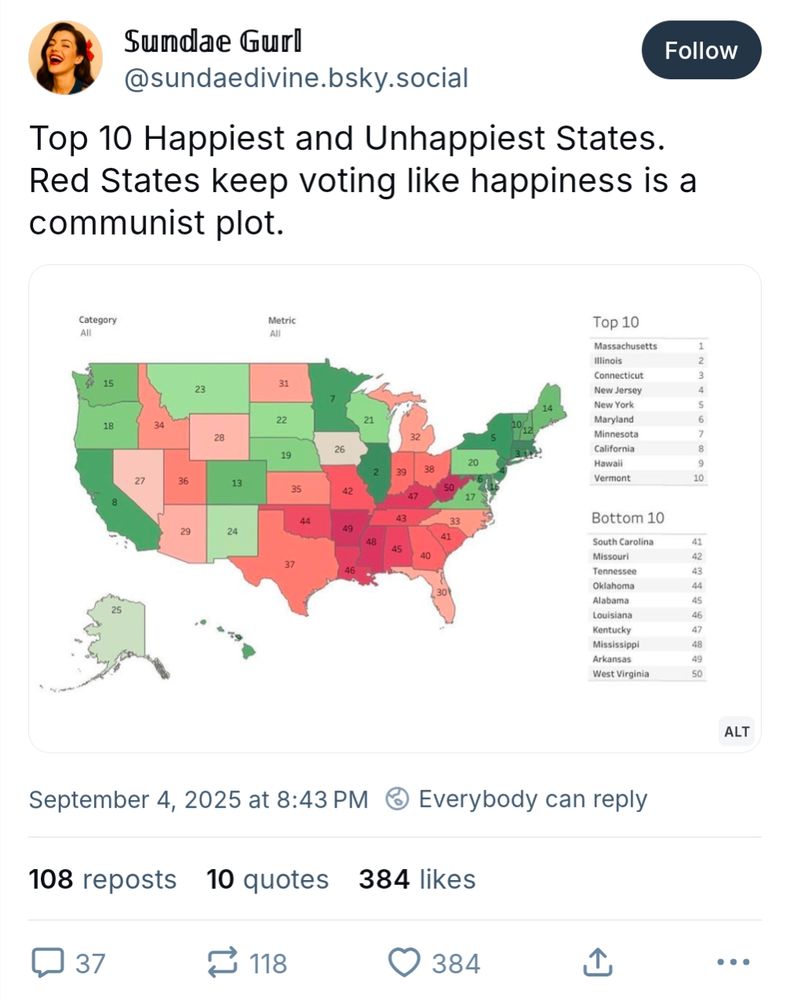Image resolution: width=790 pixels, height=1000 pixels.
Task: Share the post via the upload arrow icon
Action: tap(598, 963)
